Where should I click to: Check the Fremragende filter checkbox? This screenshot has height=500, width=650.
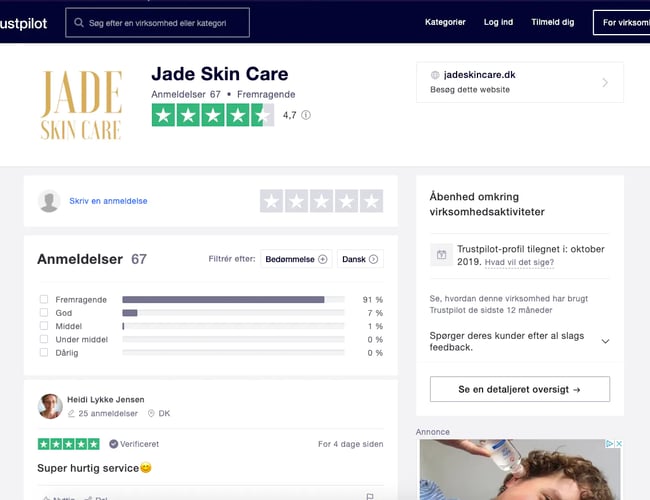click(44, 299)
